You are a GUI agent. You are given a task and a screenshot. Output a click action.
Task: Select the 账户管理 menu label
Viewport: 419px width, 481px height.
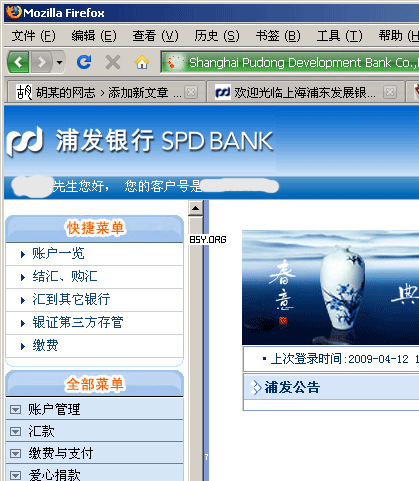[54, 409]
